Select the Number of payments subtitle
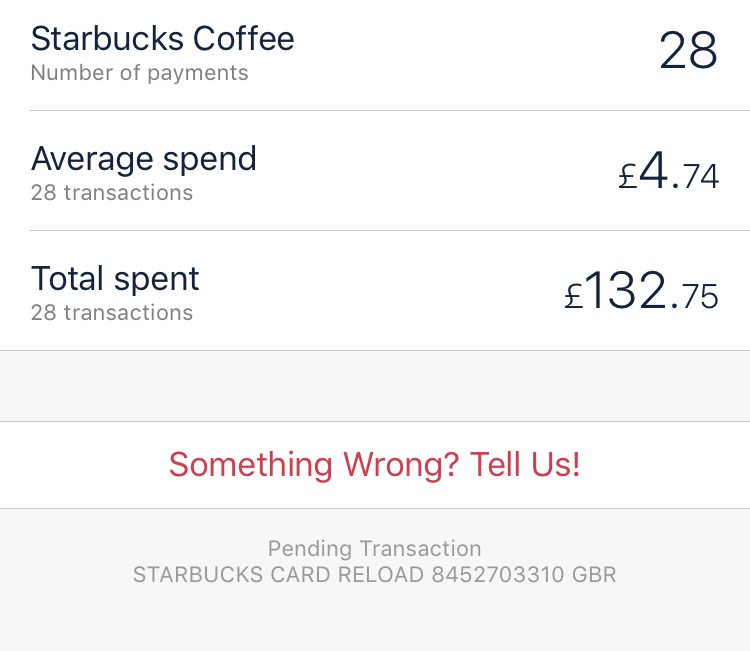The image size is (750, 651). point(139,73)
